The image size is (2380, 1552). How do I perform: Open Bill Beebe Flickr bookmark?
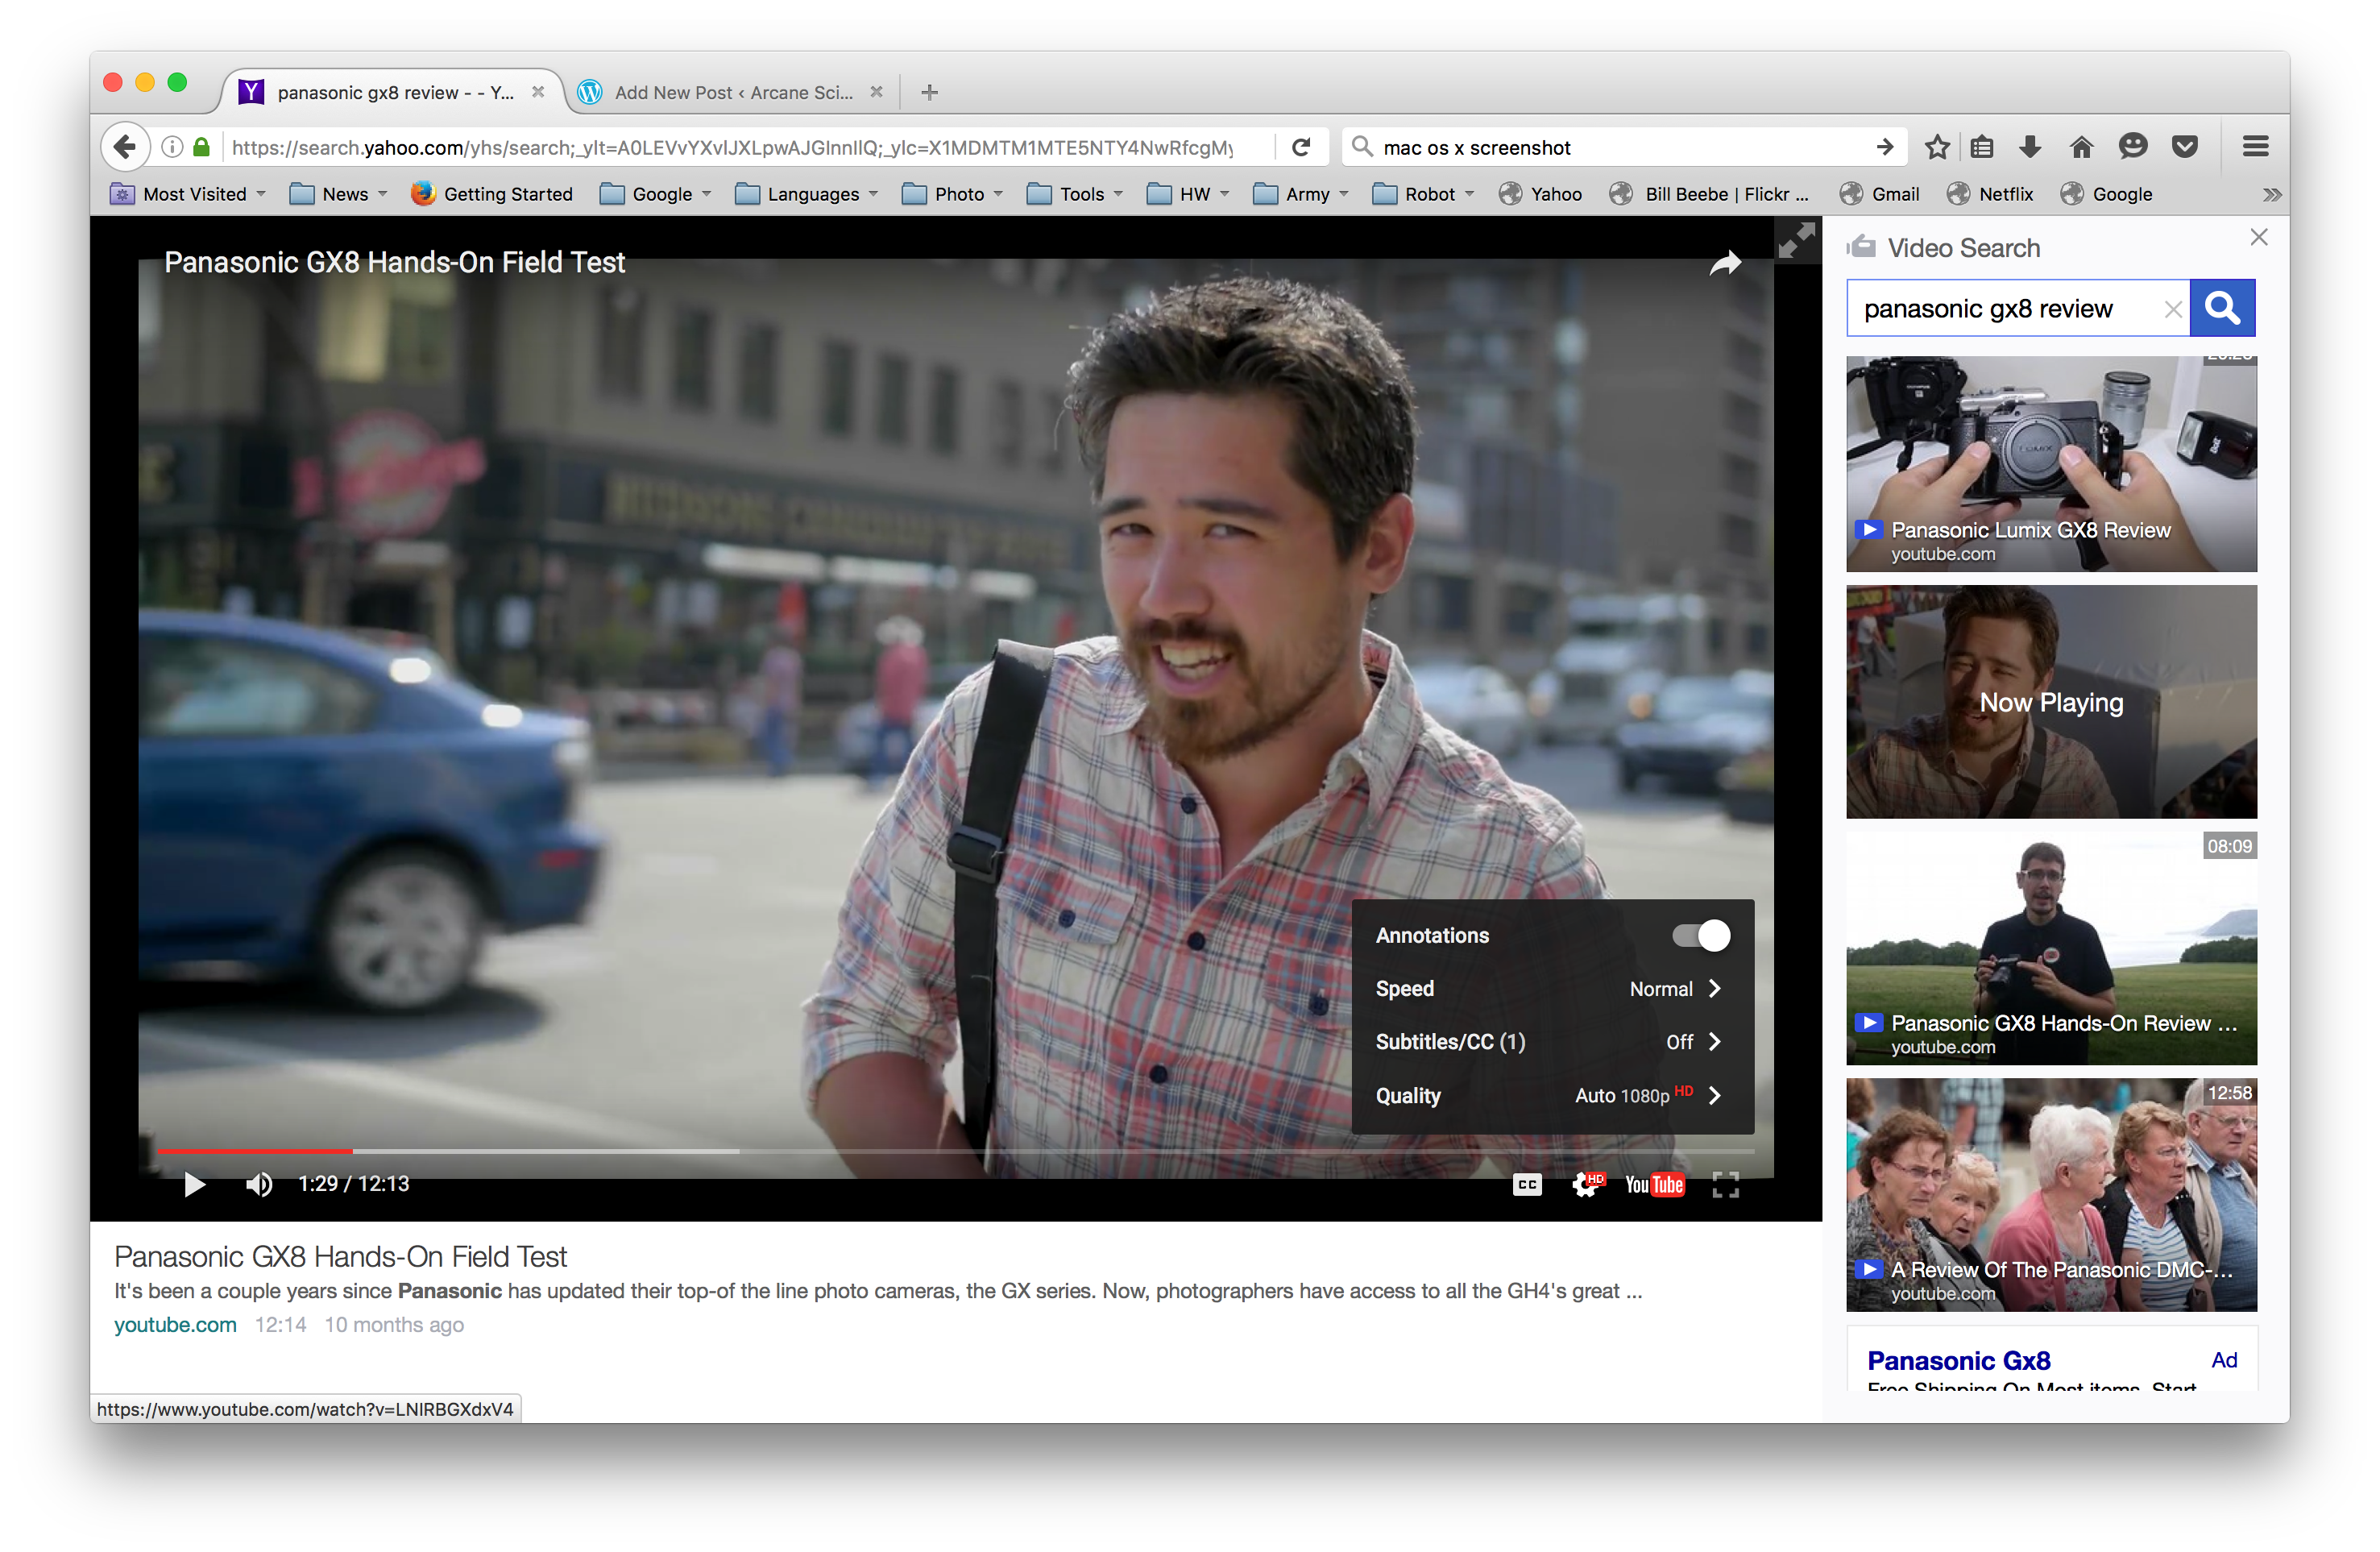coord(1709,194)
